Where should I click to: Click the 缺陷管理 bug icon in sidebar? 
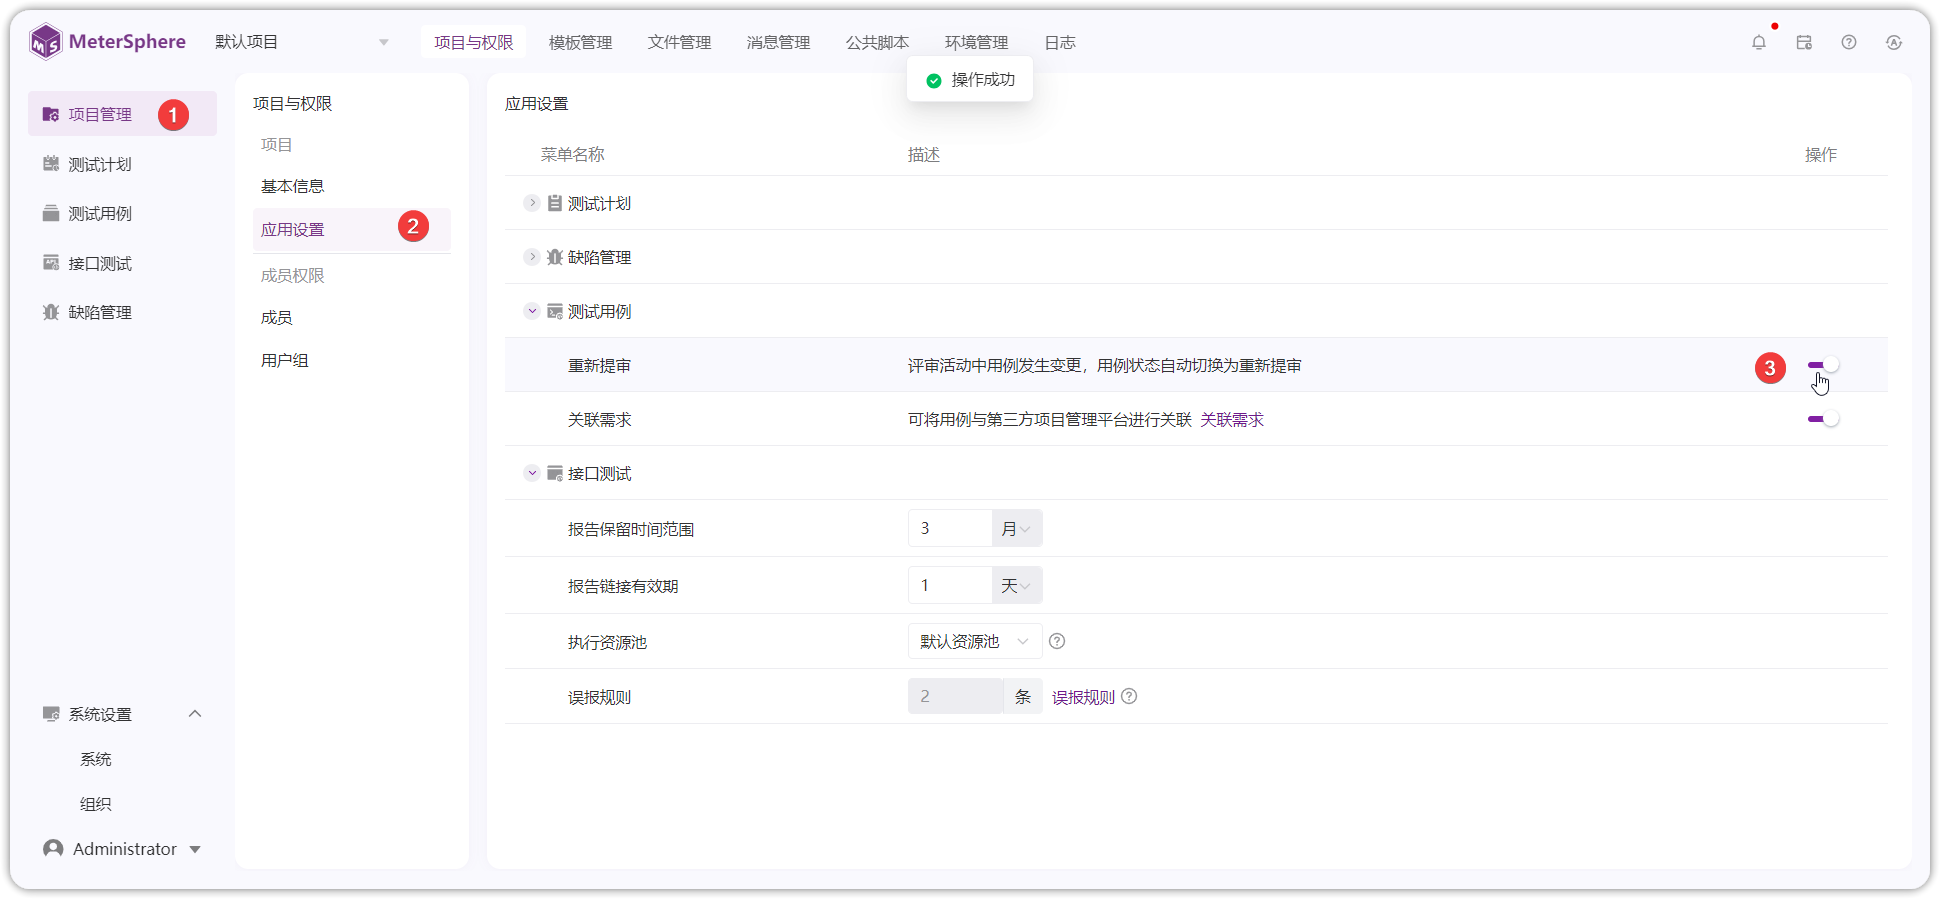[51, 312]
